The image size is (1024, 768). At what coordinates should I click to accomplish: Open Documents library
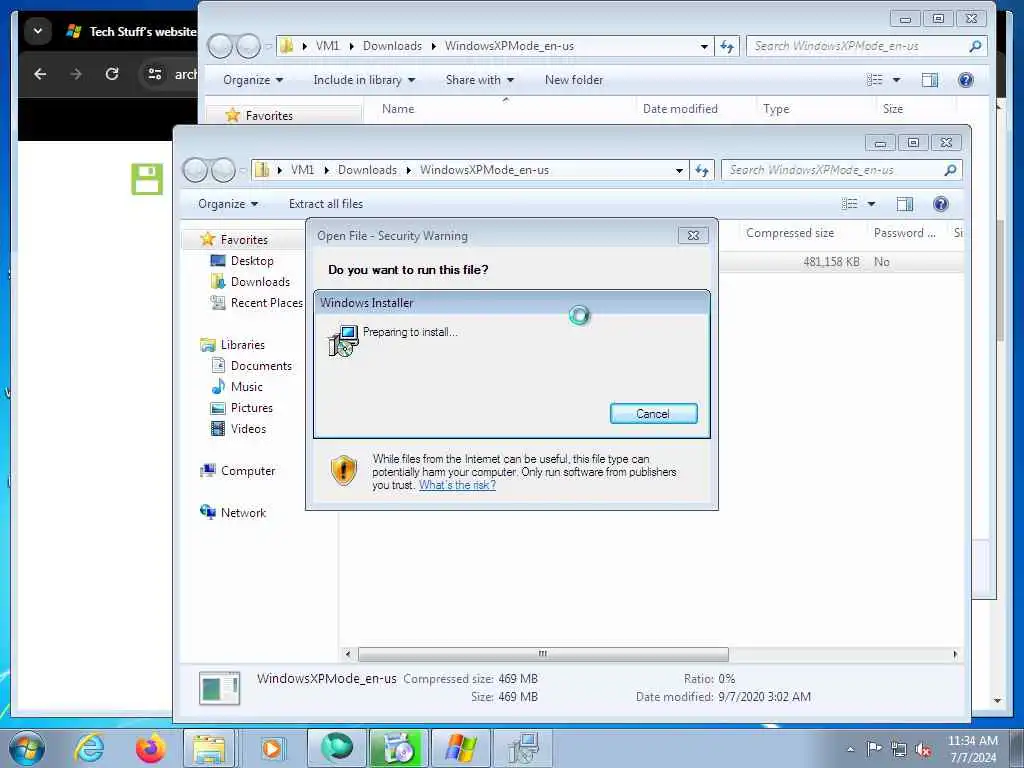click(261, 366)
